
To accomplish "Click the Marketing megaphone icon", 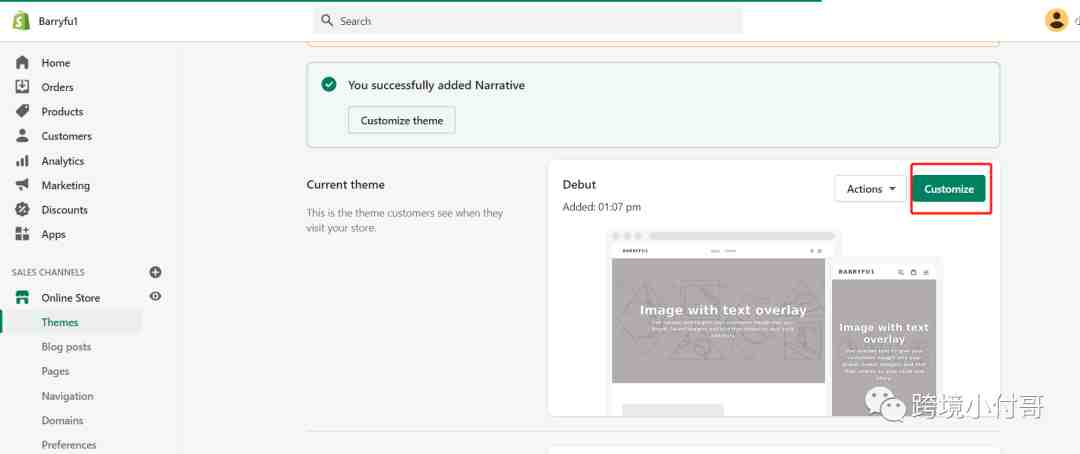I will click(x=22, y=185).
